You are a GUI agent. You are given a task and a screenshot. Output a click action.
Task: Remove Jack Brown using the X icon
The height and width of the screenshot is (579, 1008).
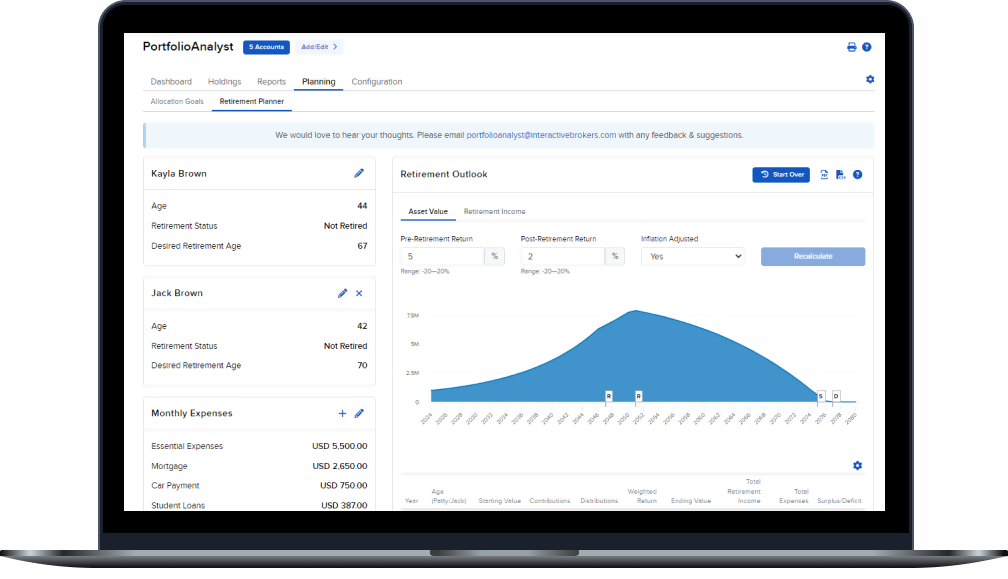click(x=359, y=293)
